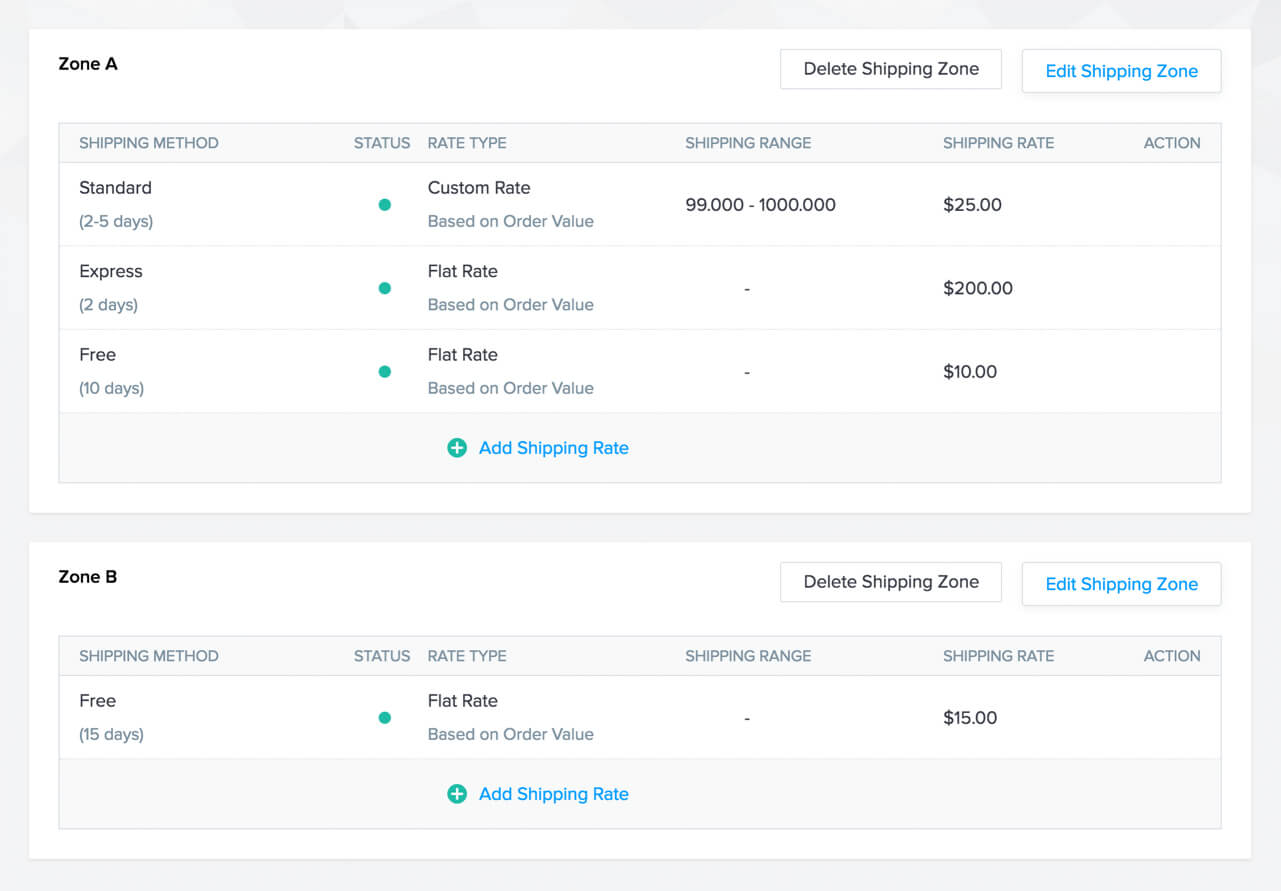
Task: Click the Express method's green status dot
Action: 384,288
